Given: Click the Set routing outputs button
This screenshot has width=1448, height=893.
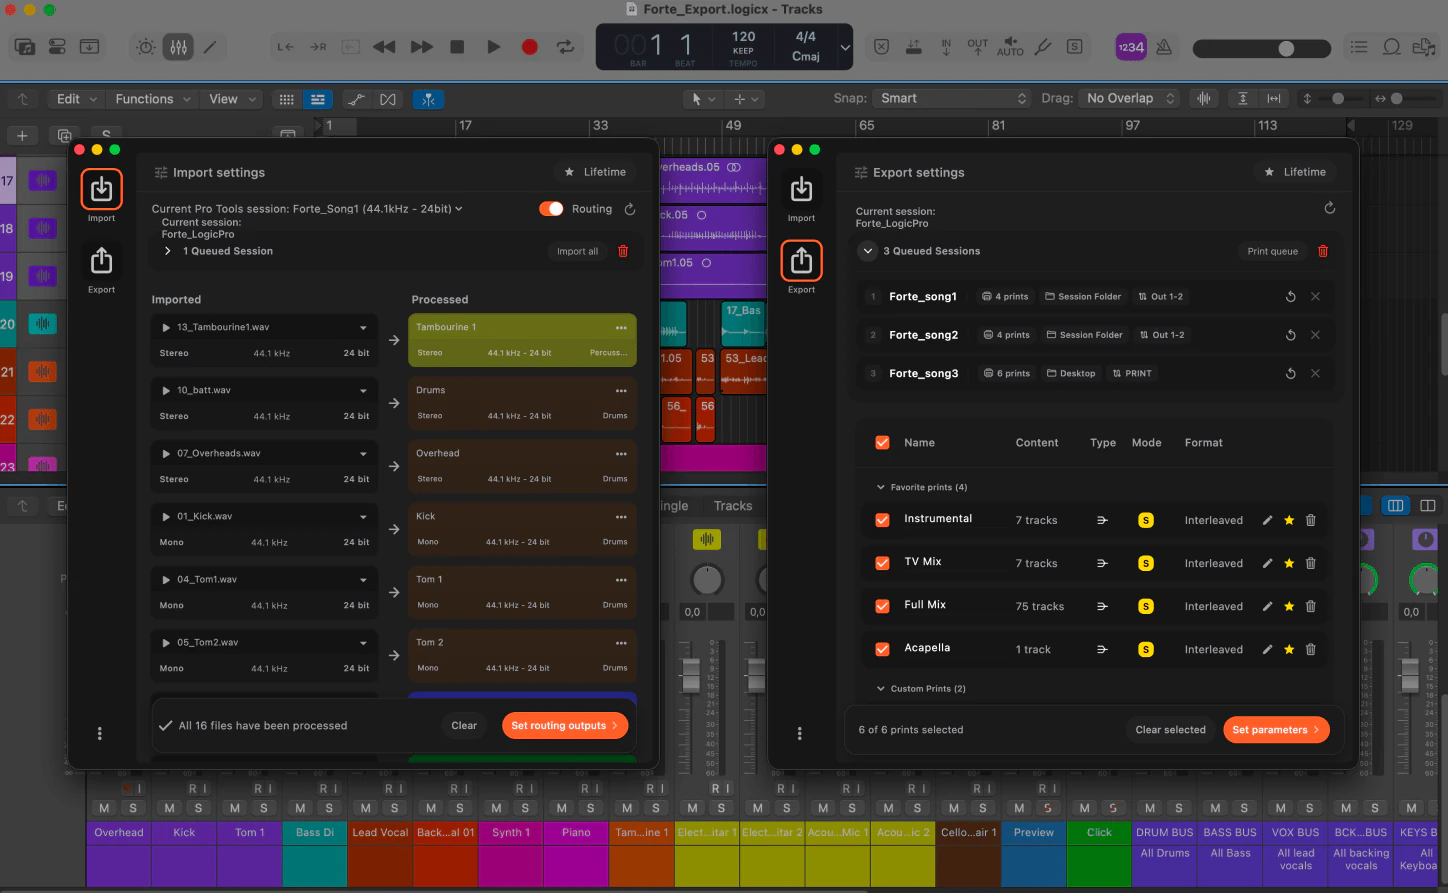Looking at the screenshot, I should pos(565,726).
